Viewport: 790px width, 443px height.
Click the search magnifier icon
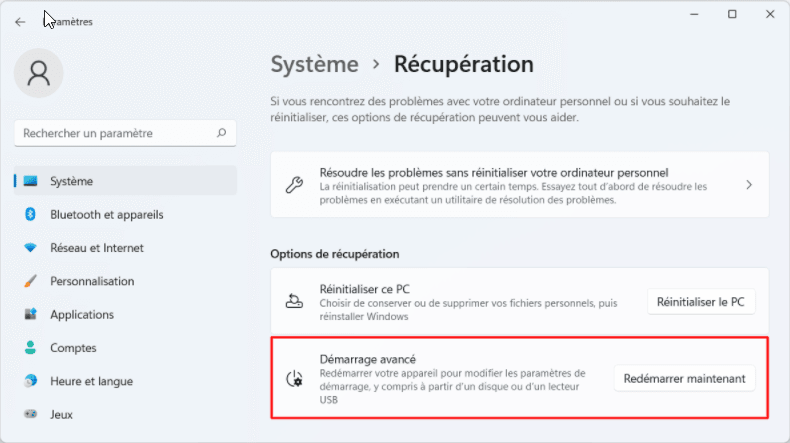221,132
